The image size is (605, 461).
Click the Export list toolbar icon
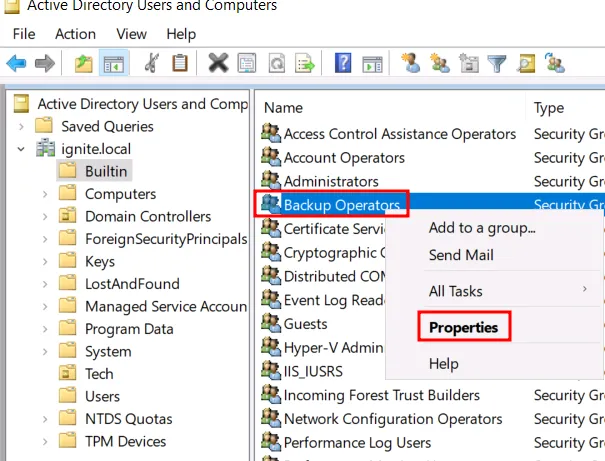click(304, 63)
